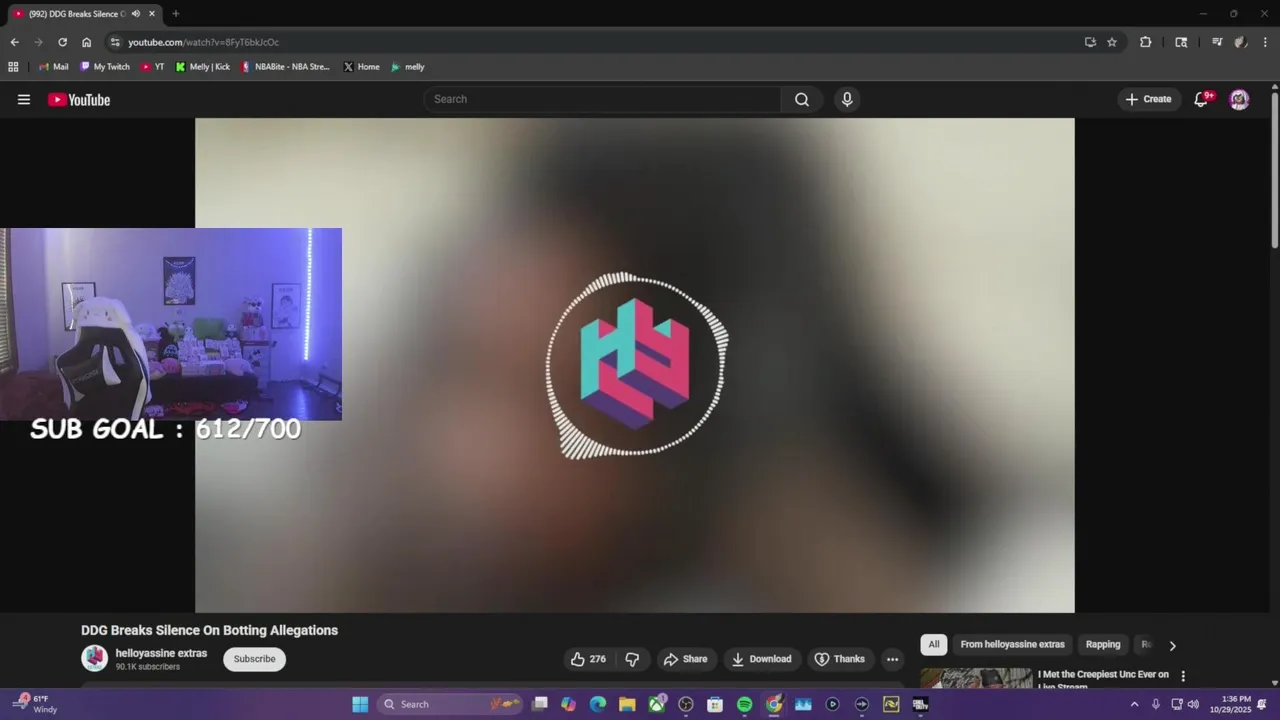Open browser extensions puzzle icon
1280x720 pixels.
(x=1146, y=42)
